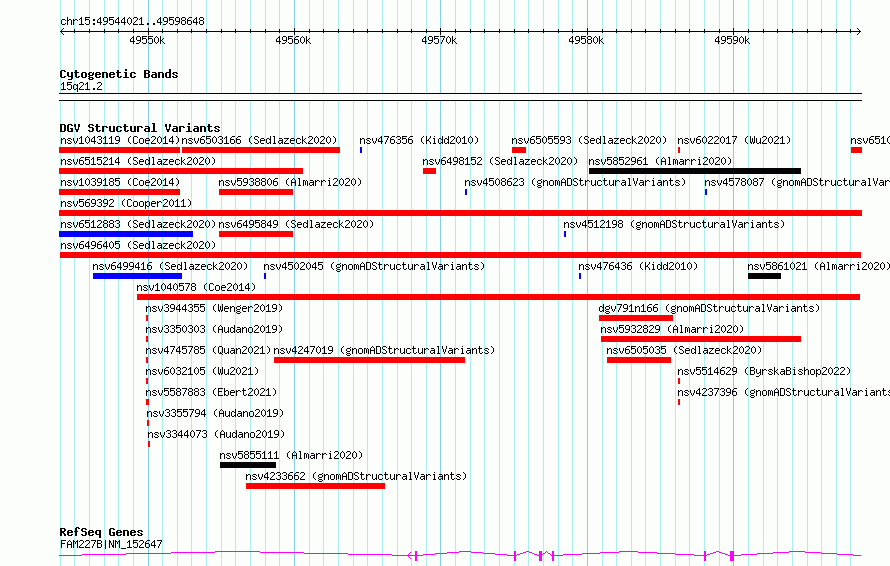The image size is (890, 566).
Task: Click the nsv476356 (Kidd2010) variant label
Action: point(419,140)
